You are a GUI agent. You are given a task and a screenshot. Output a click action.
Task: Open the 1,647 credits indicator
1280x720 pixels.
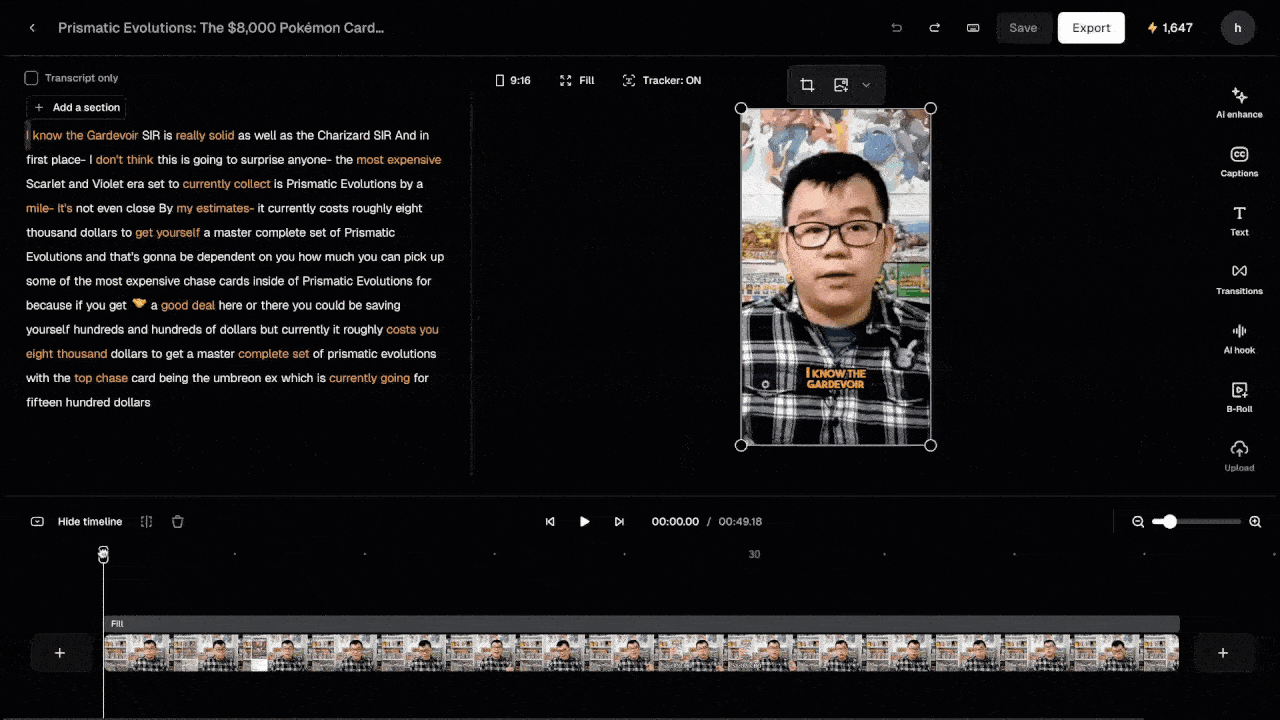1170,28
